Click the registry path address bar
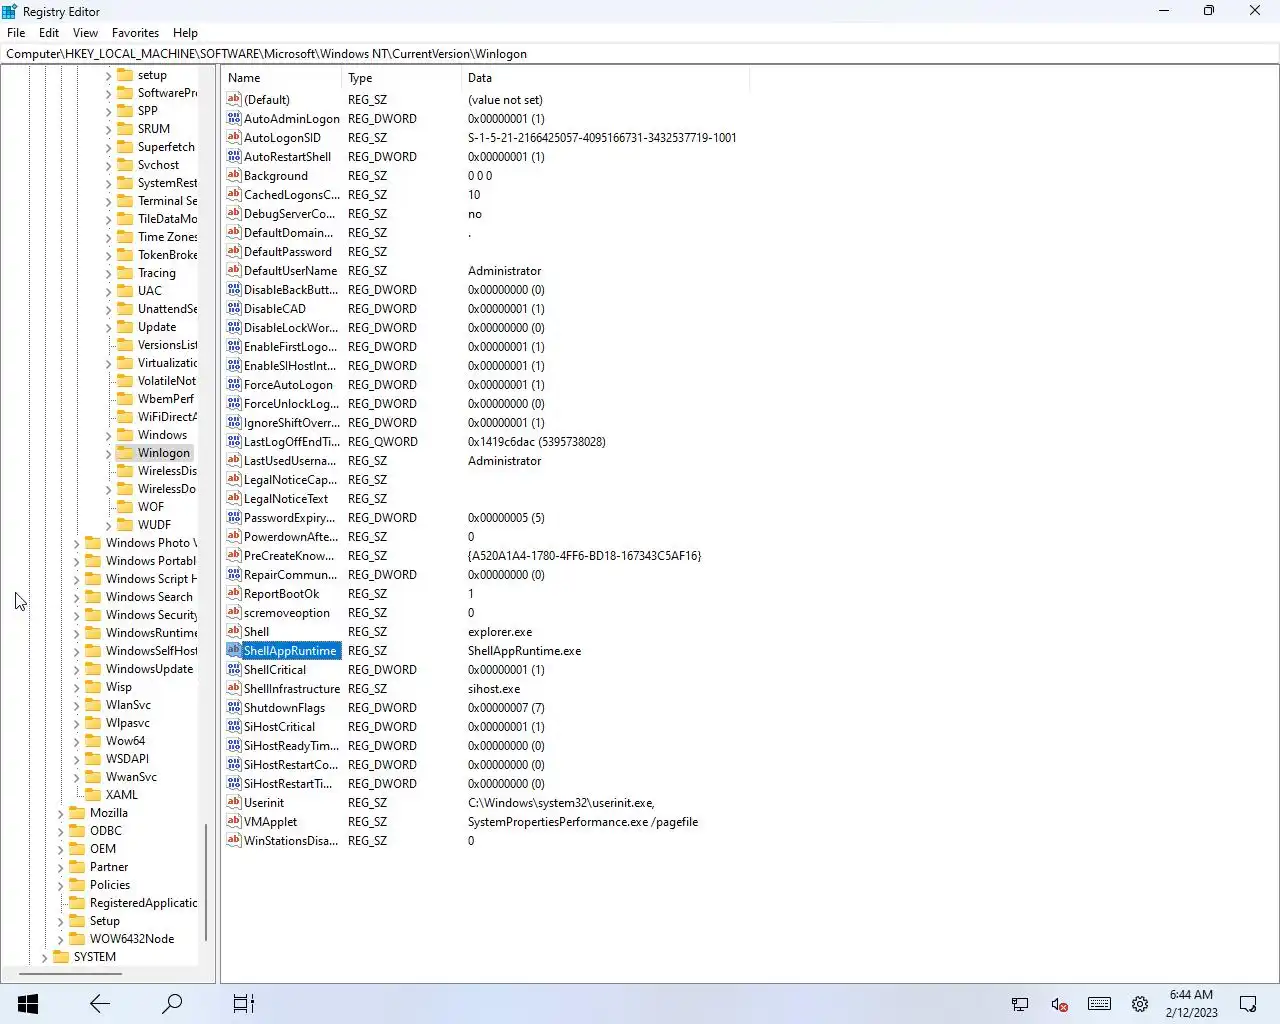1280x1024 pixels. pyautogui.click(x=640, y=54)
